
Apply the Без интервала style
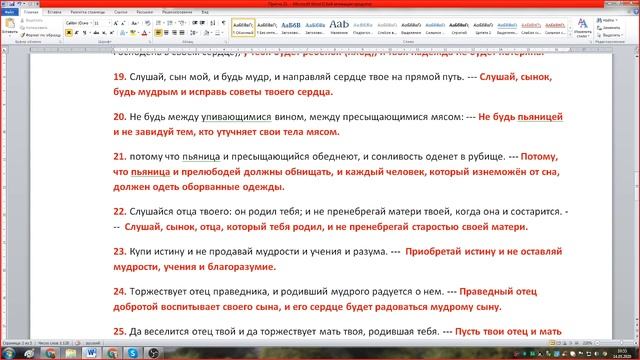(x=267, y=28)
